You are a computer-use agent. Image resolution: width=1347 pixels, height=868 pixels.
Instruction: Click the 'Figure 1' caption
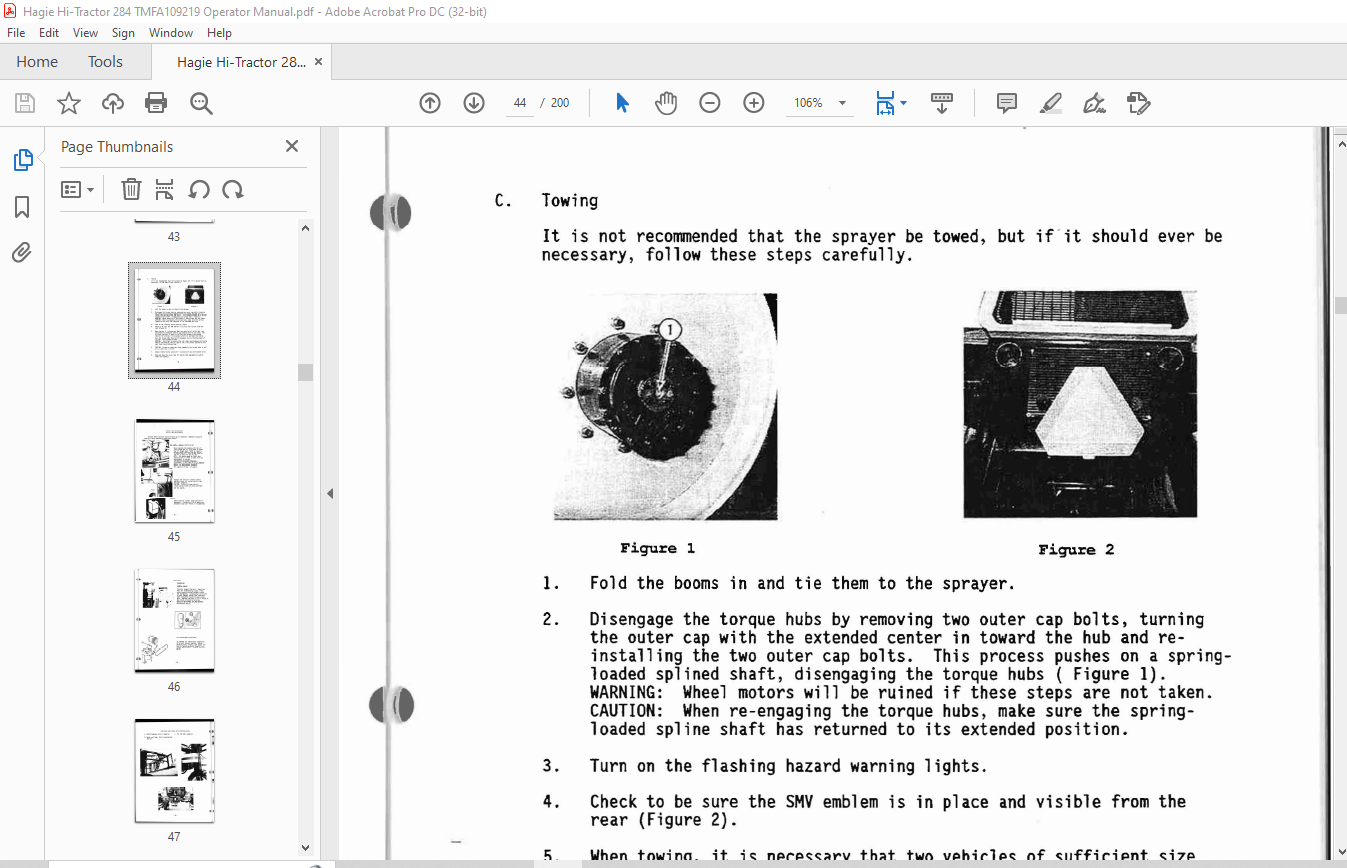point(657,548)
